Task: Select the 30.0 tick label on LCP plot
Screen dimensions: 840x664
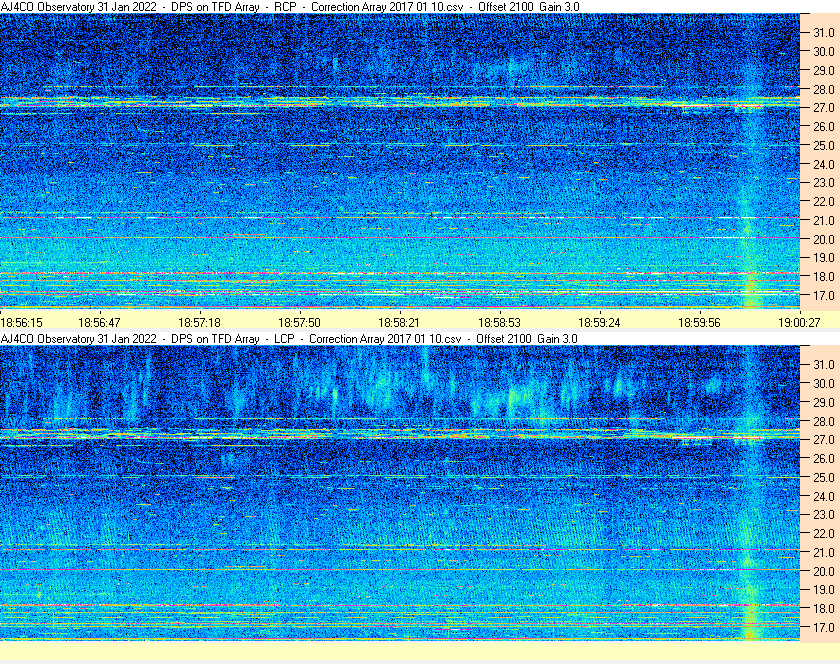Action: point(824,384)
